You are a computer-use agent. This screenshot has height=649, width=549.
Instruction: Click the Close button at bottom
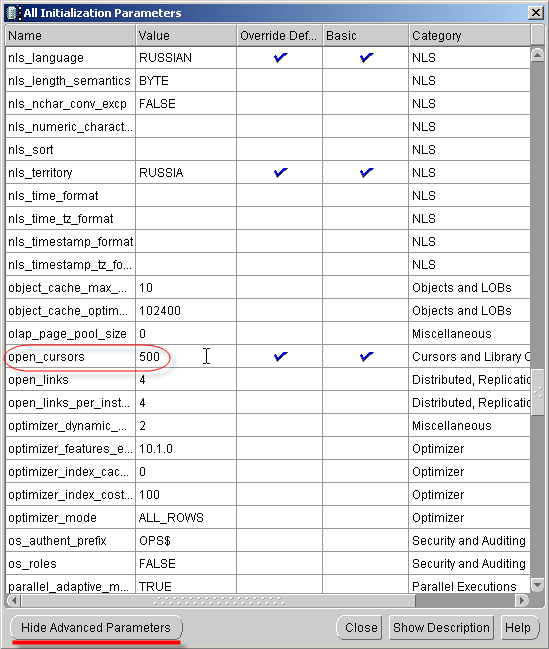tap(361, 627)
